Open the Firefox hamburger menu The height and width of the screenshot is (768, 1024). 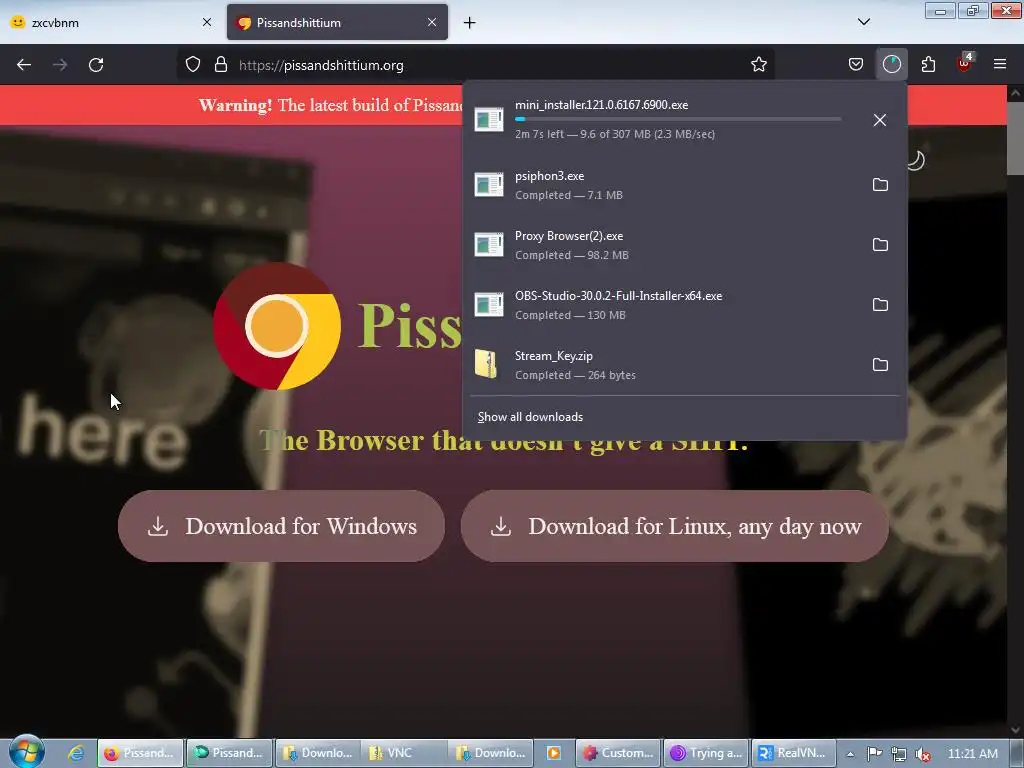pyautogui.click(x=1000, y=64)
